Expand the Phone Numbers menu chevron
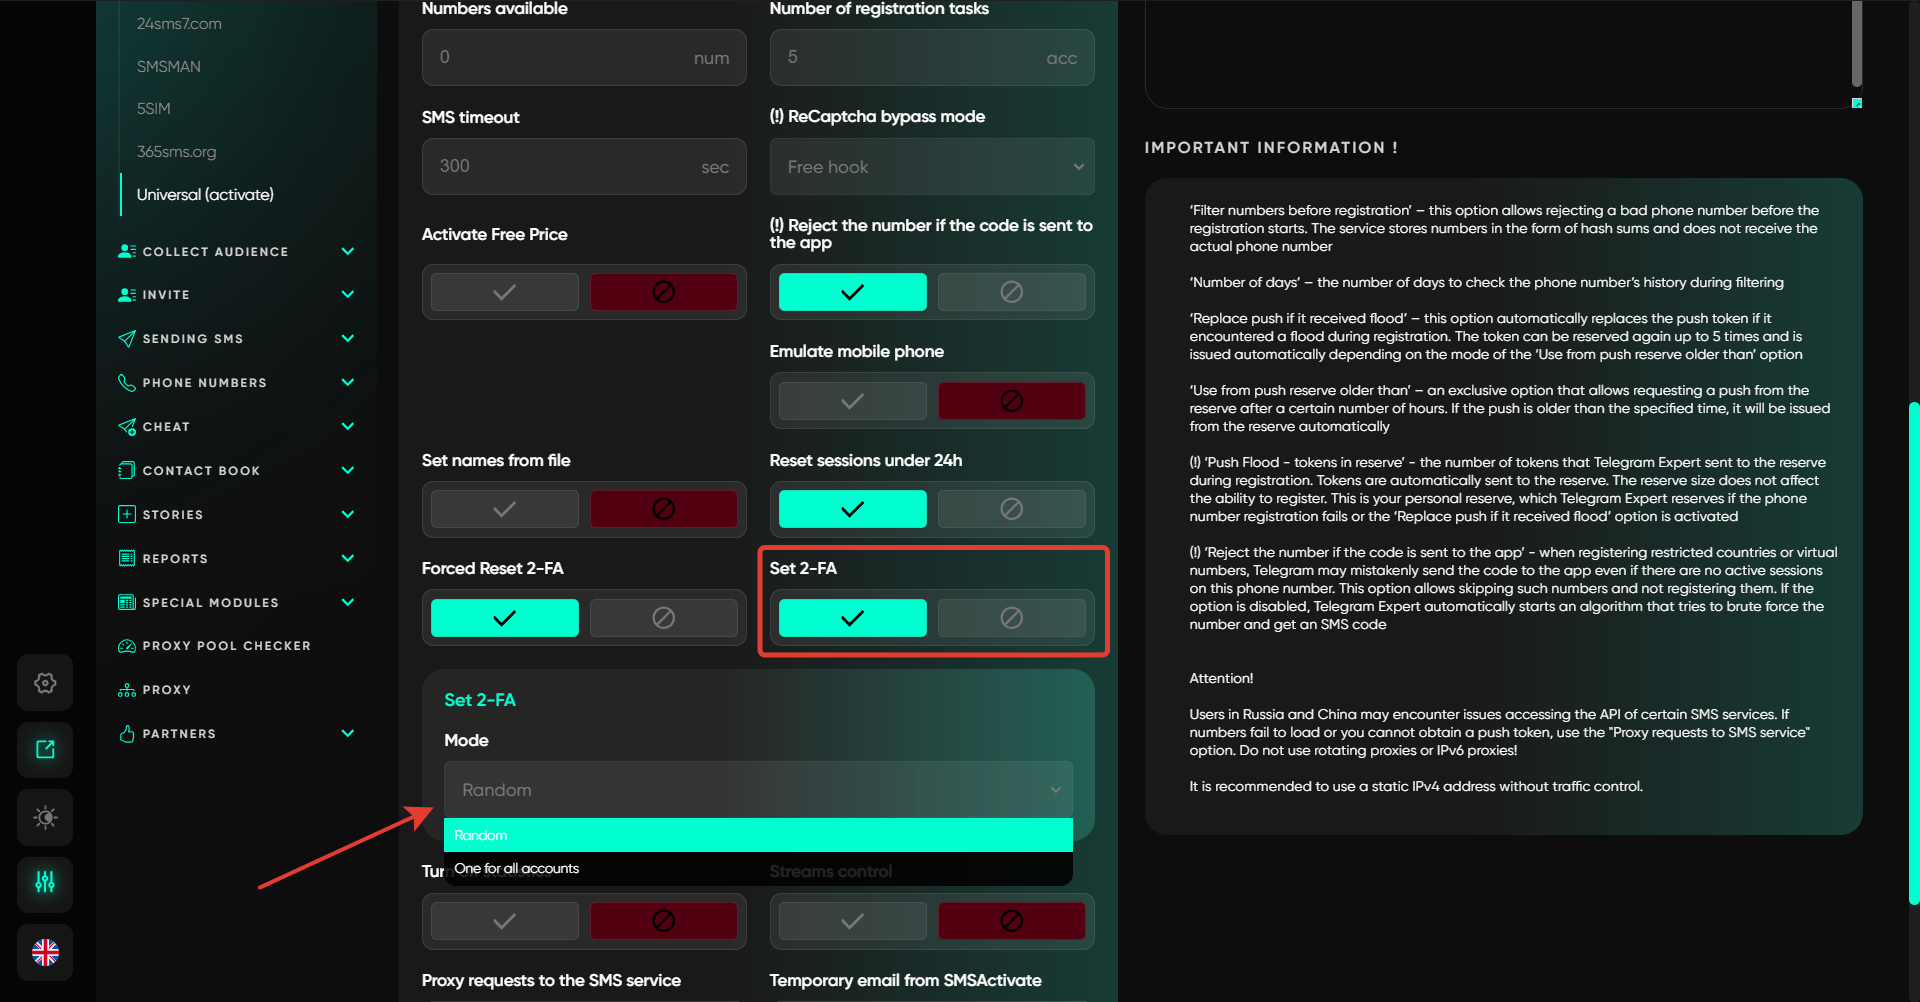1920x1002 pixels. click(347, 382)
